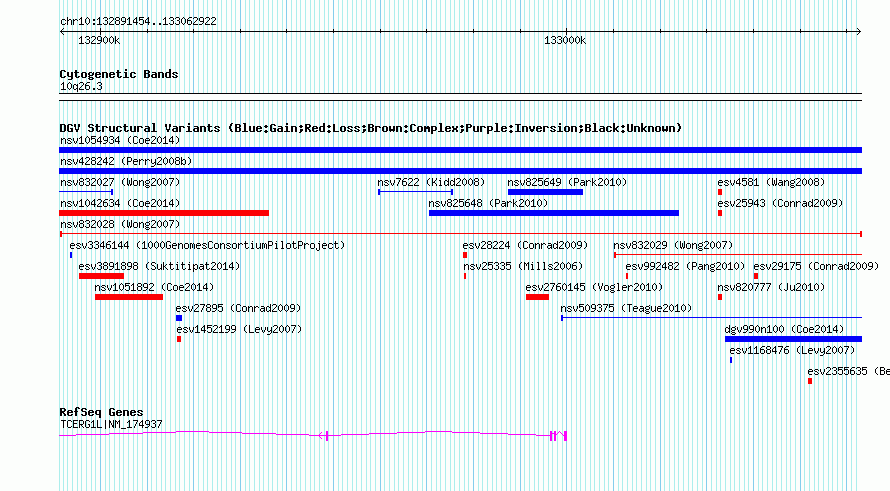Click the ruler's left arrow

click(x=62, y=32)
